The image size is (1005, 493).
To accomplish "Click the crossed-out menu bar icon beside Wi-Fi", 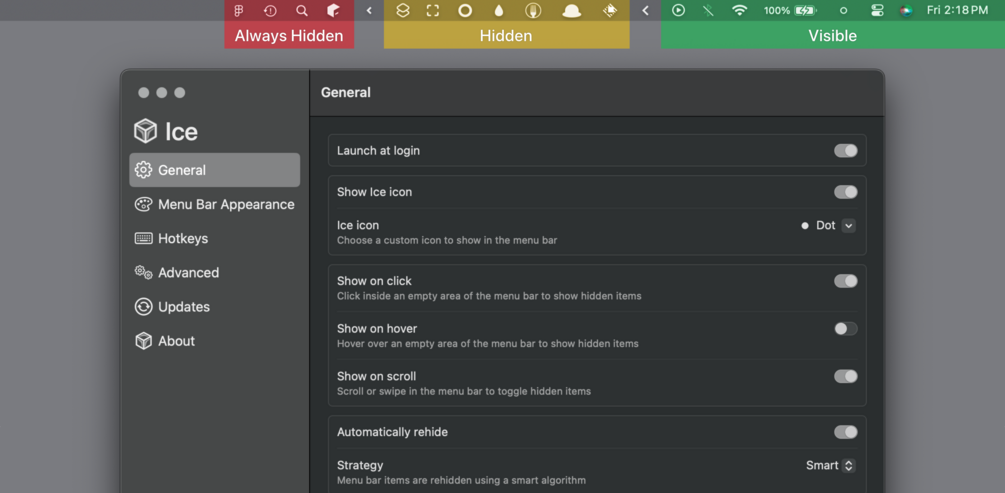I will [x=708, y=10].
